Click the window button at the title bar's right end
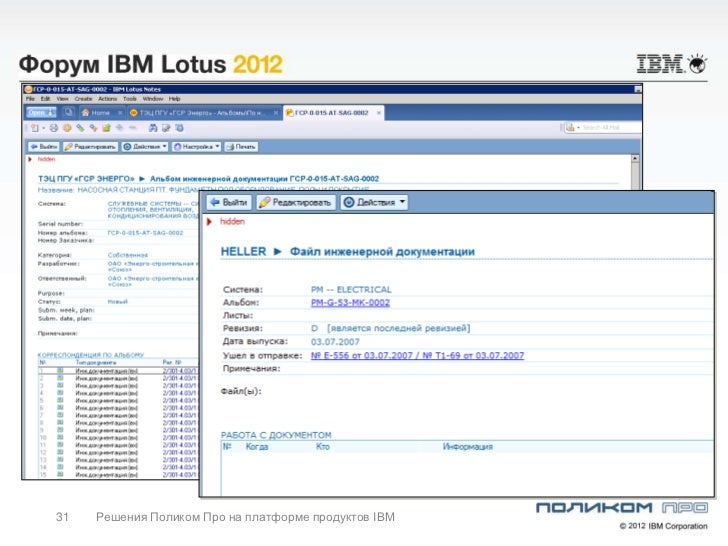Image resolution: width=728 pixels, height=546 pixels. point(638,89)
